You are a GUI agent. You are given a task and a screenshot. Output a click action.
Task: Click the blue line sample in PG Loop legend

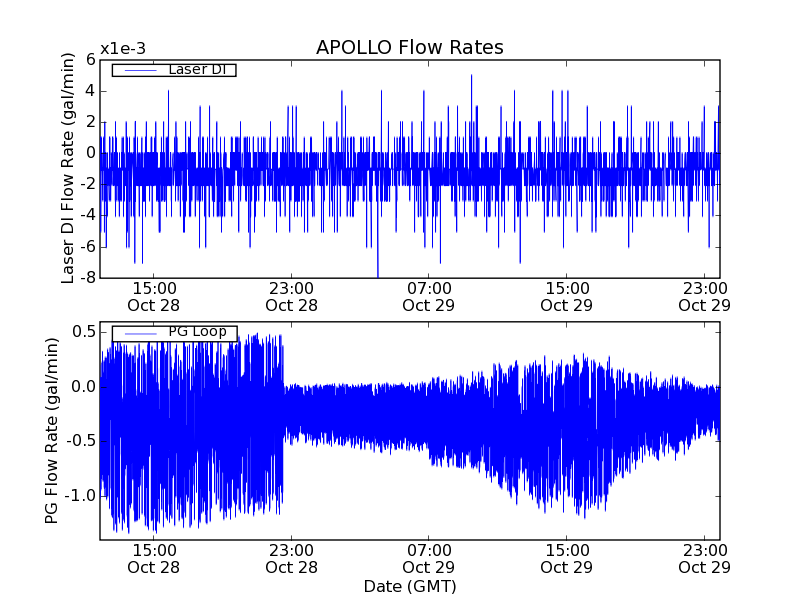pyautogui.click(x=136, y=333)
